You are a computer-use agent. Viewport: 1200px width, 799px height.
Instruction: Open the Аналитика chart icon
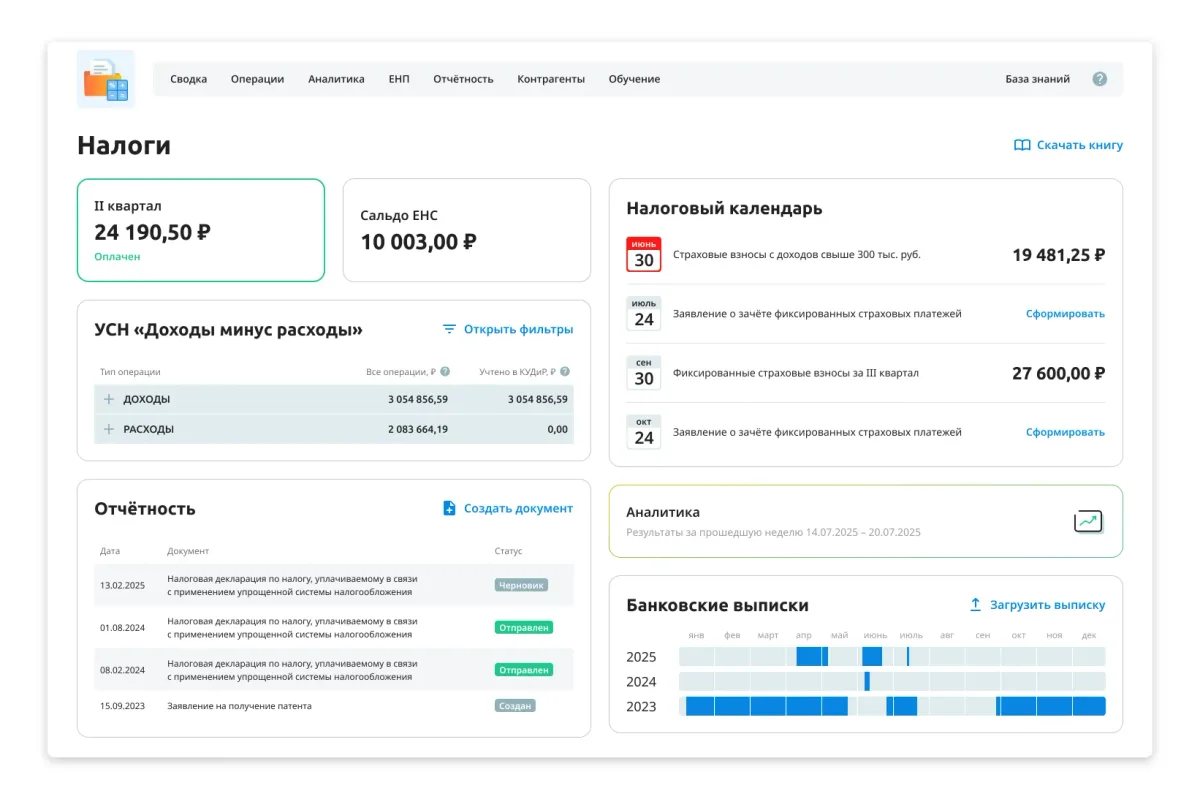(x=1087, y=521)
